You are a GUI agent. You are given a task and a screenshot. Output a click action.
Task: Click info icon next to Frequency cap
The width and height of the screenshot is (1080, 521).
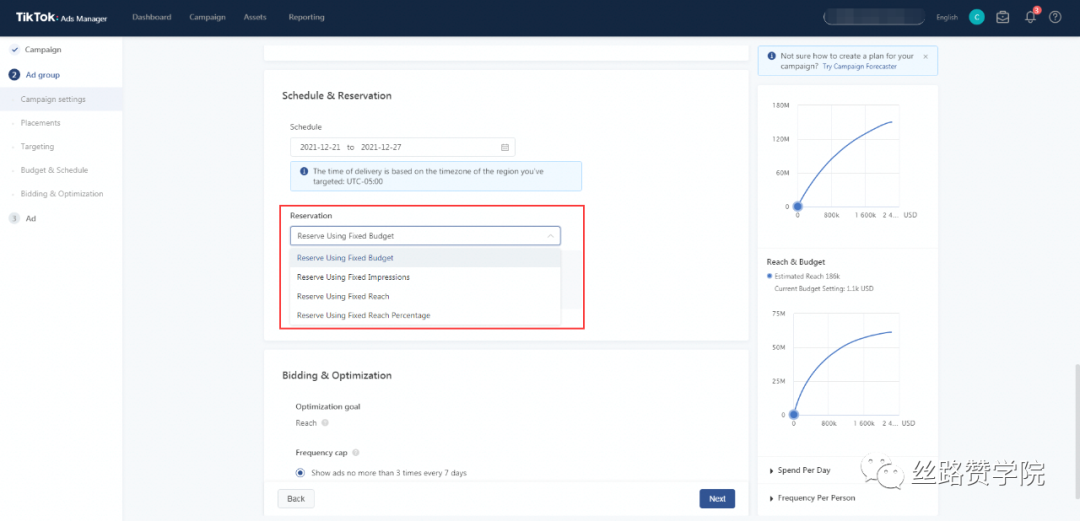(x=356, y=453)
